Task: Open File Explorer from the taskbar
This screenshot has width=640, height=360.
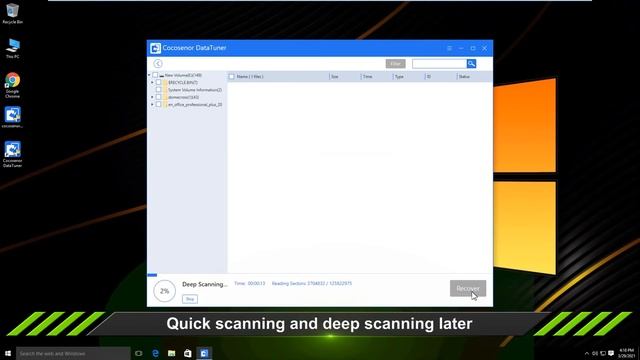Action: click(171, 353)
